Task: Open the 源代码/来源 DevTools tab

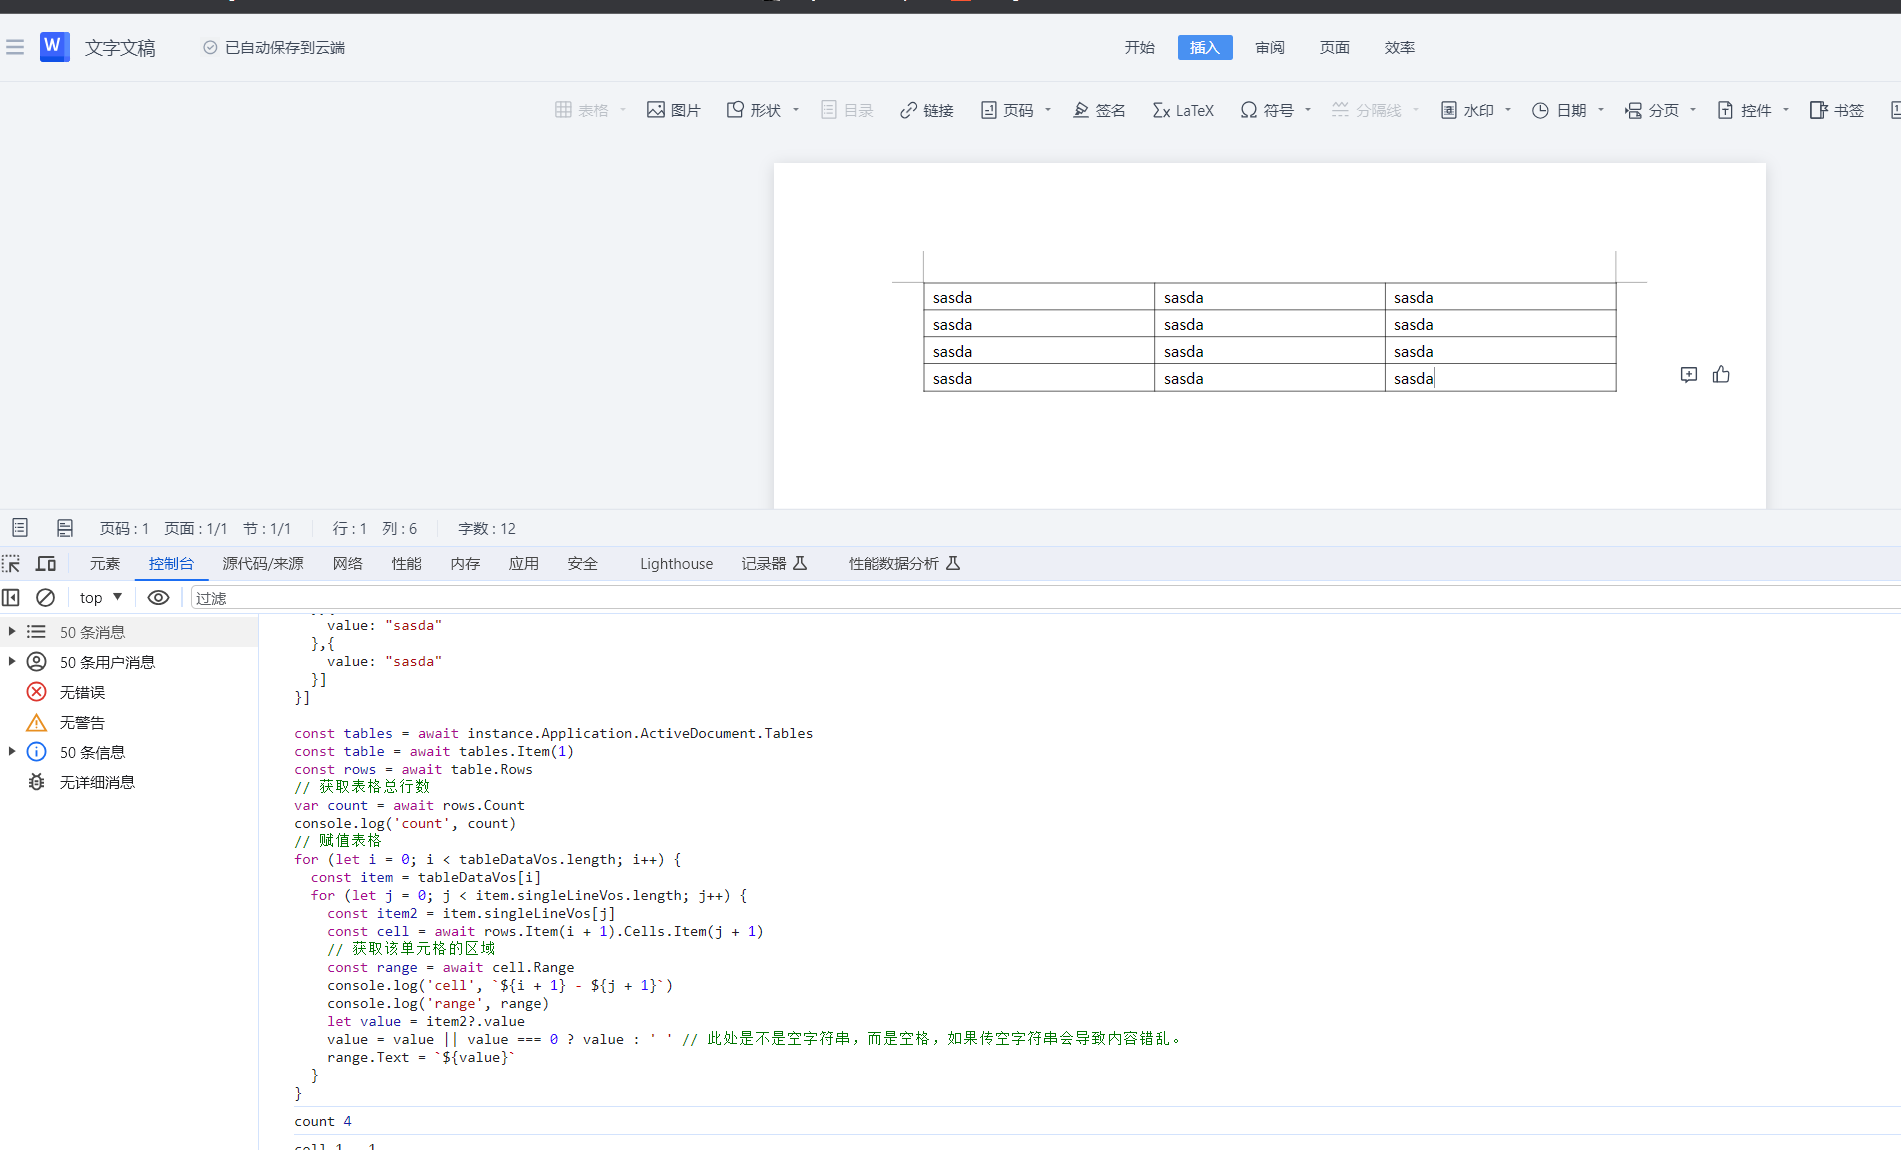Action: click(263, 564)
